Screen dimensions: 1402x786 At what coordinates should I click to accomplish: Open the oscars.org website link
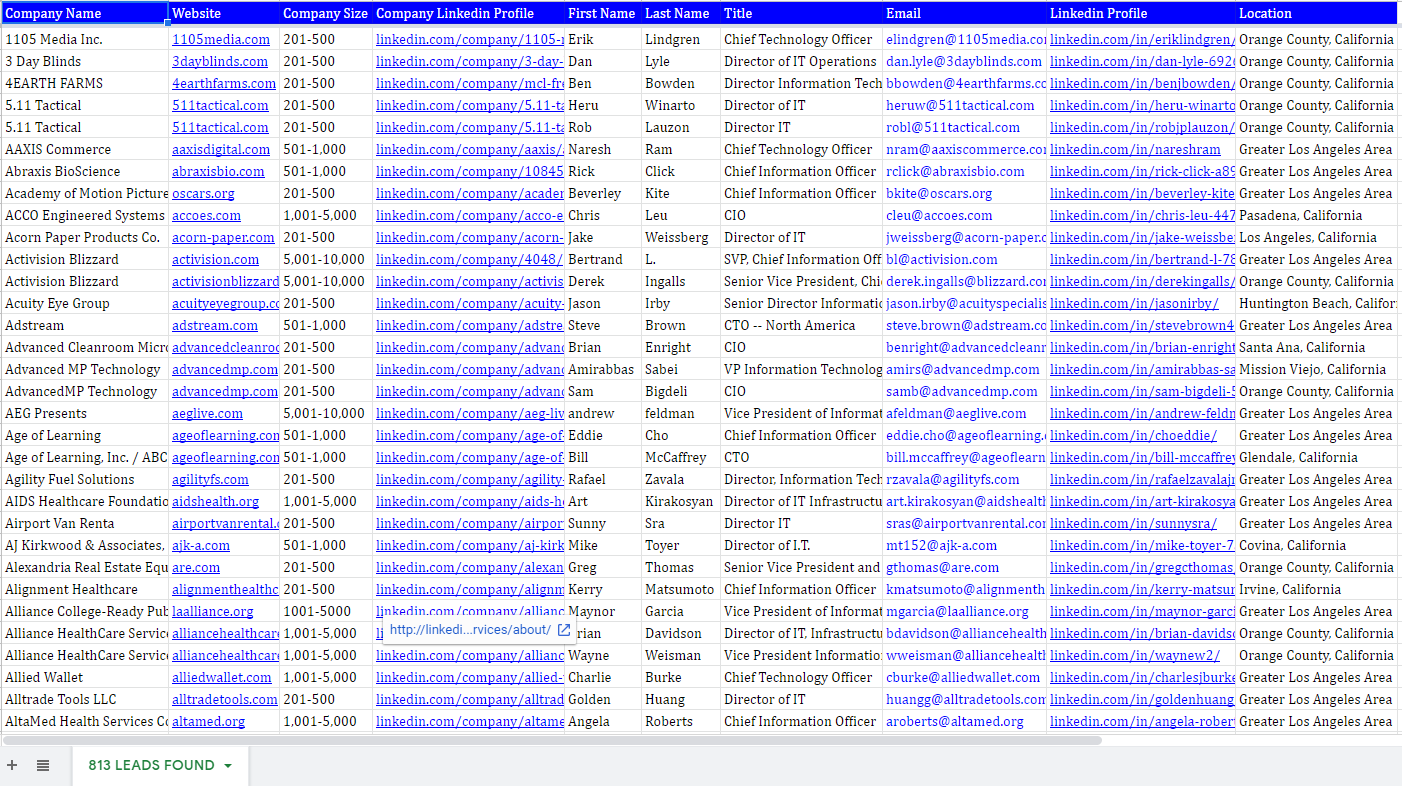coord(203,194)
